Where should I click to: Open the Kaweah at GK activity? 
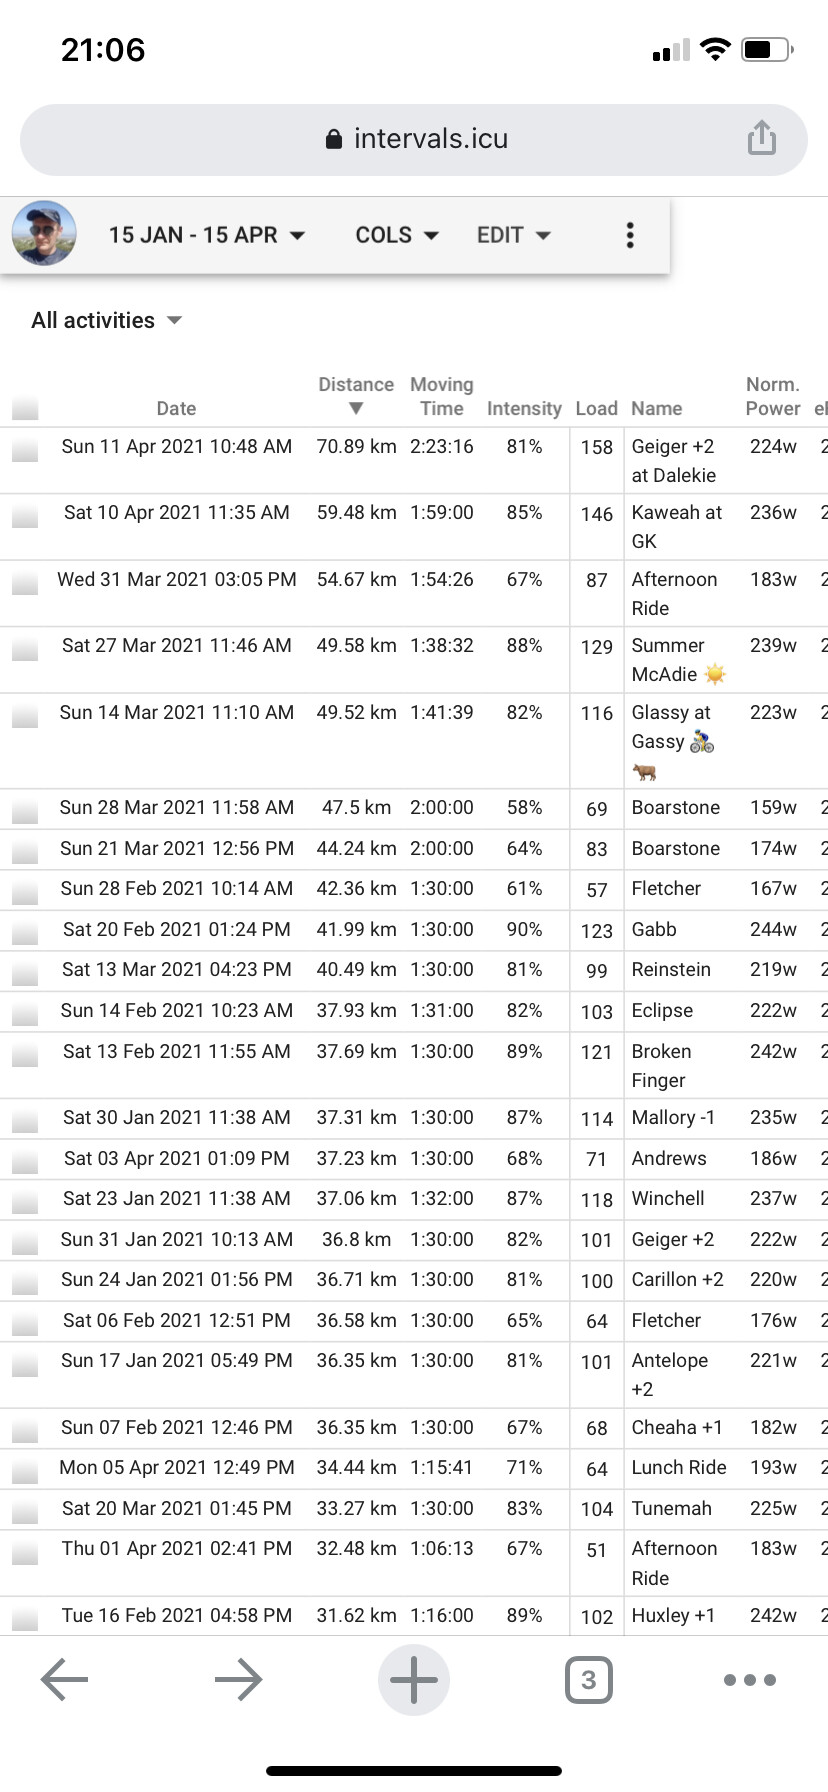[677, 527]
